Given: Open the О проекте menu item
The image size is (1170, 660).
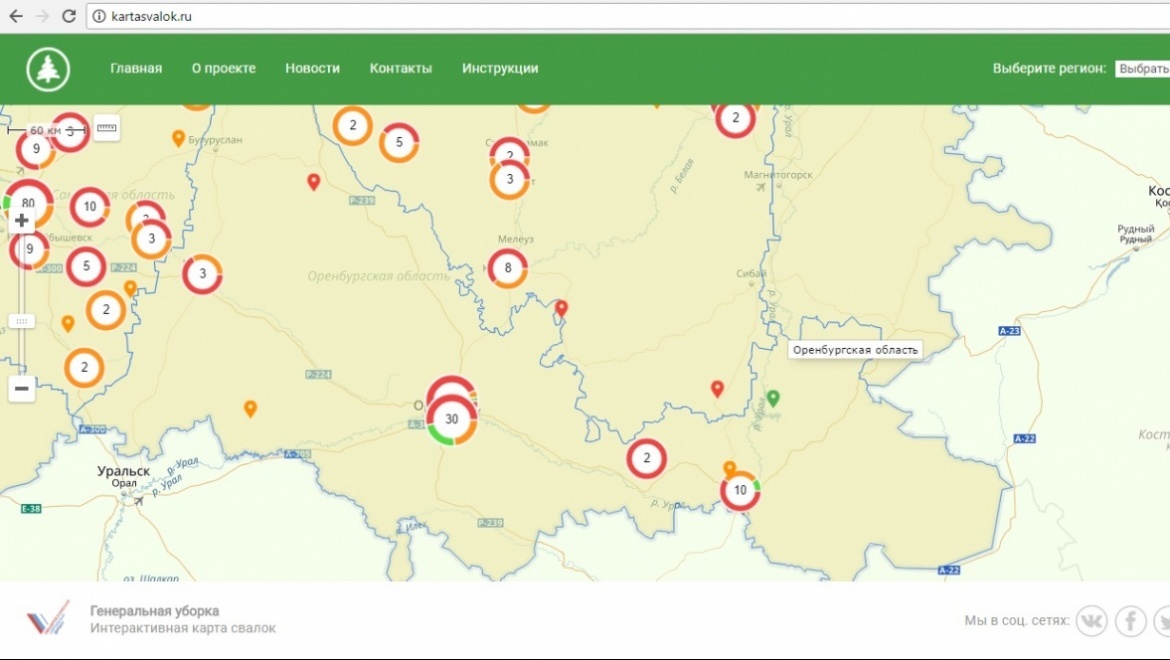Looking at the screenshot, I should click(224, 69).
